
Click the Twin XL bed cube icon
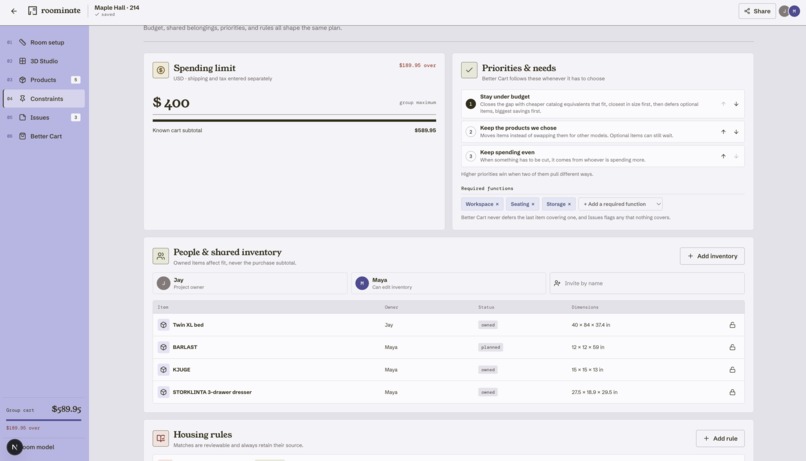(163, 325)
